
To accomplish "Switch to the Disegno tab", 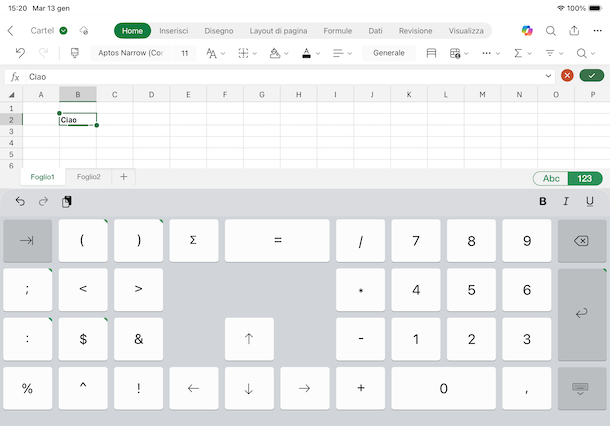I will pyautogui.click(x=219, y=31).
